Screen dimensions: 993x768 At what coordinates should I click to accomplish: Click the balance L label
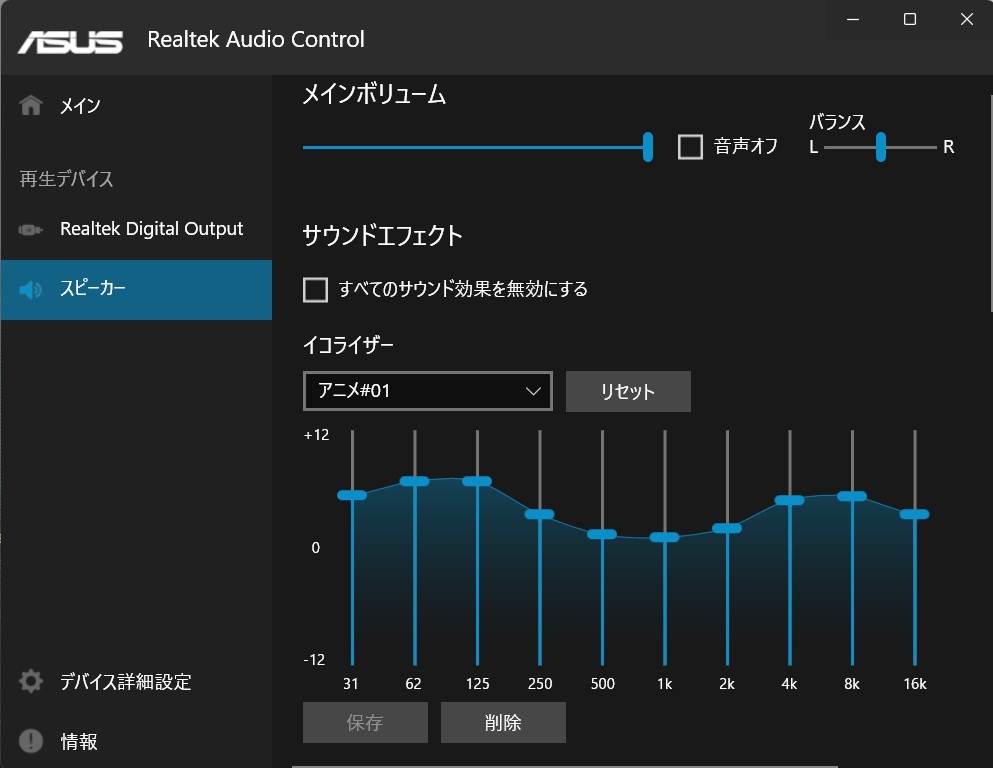click(x=814, y=147)
